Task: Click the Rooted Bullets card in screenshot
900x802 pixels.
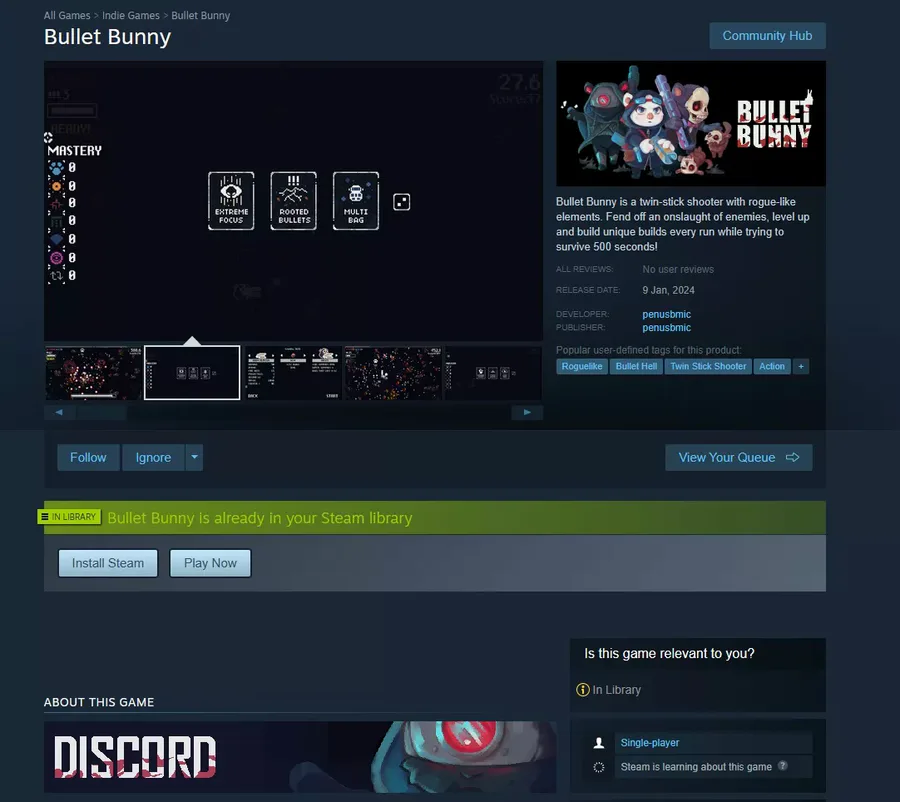Action: (x=293, y=201)
